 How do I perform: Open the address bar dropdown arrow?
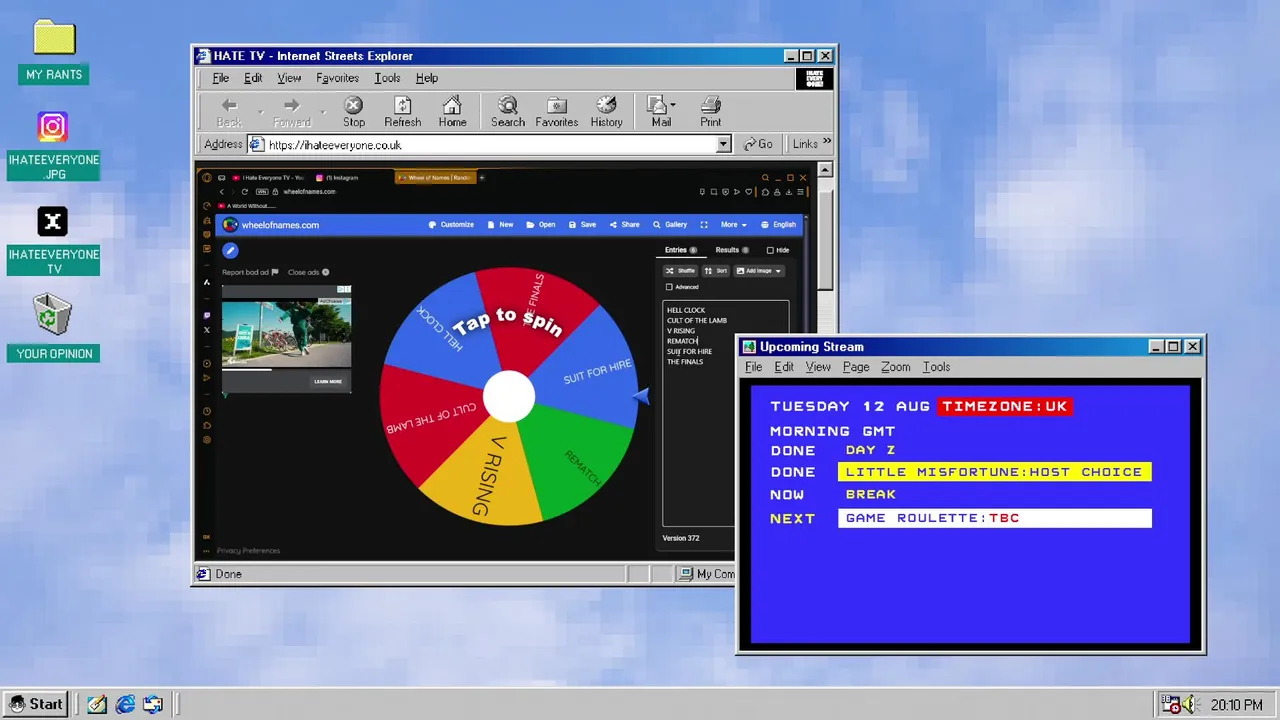point(724,144)
